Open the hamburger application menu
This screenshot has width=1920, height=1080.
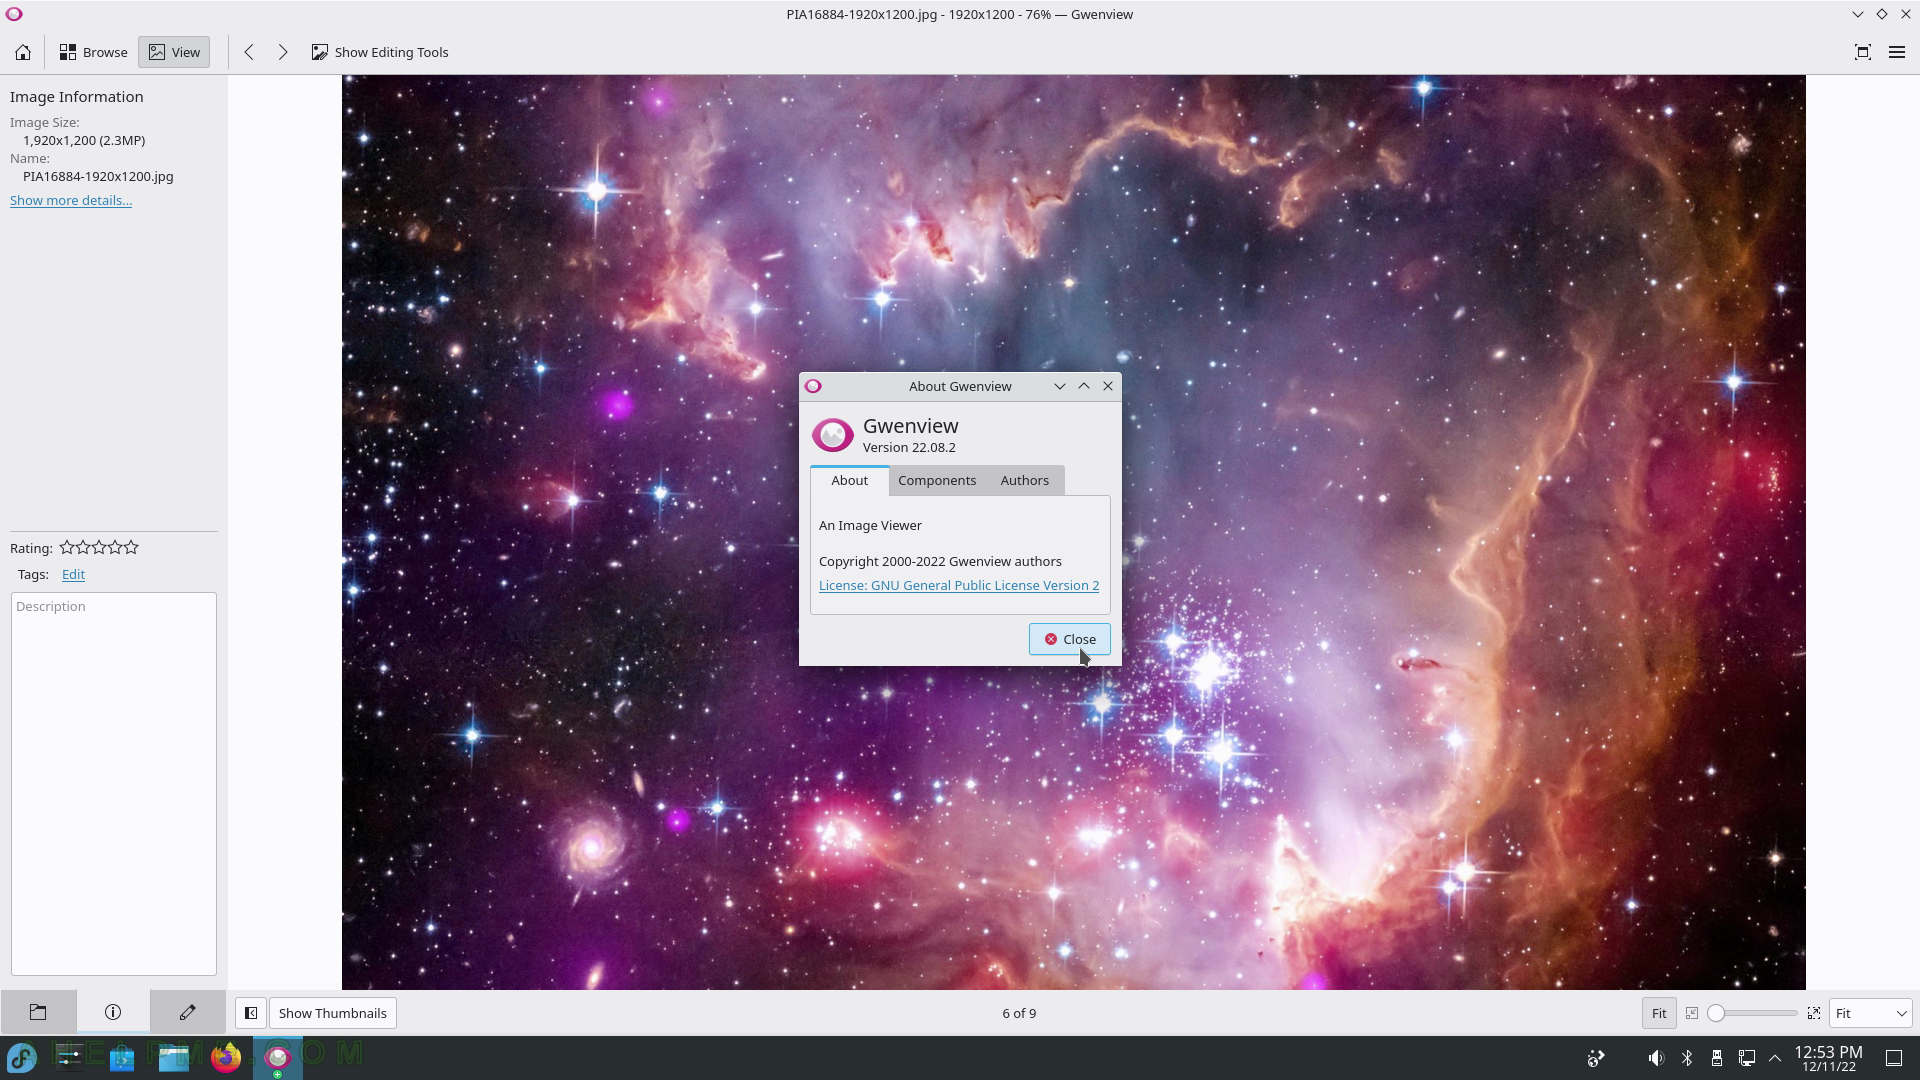1897,52
